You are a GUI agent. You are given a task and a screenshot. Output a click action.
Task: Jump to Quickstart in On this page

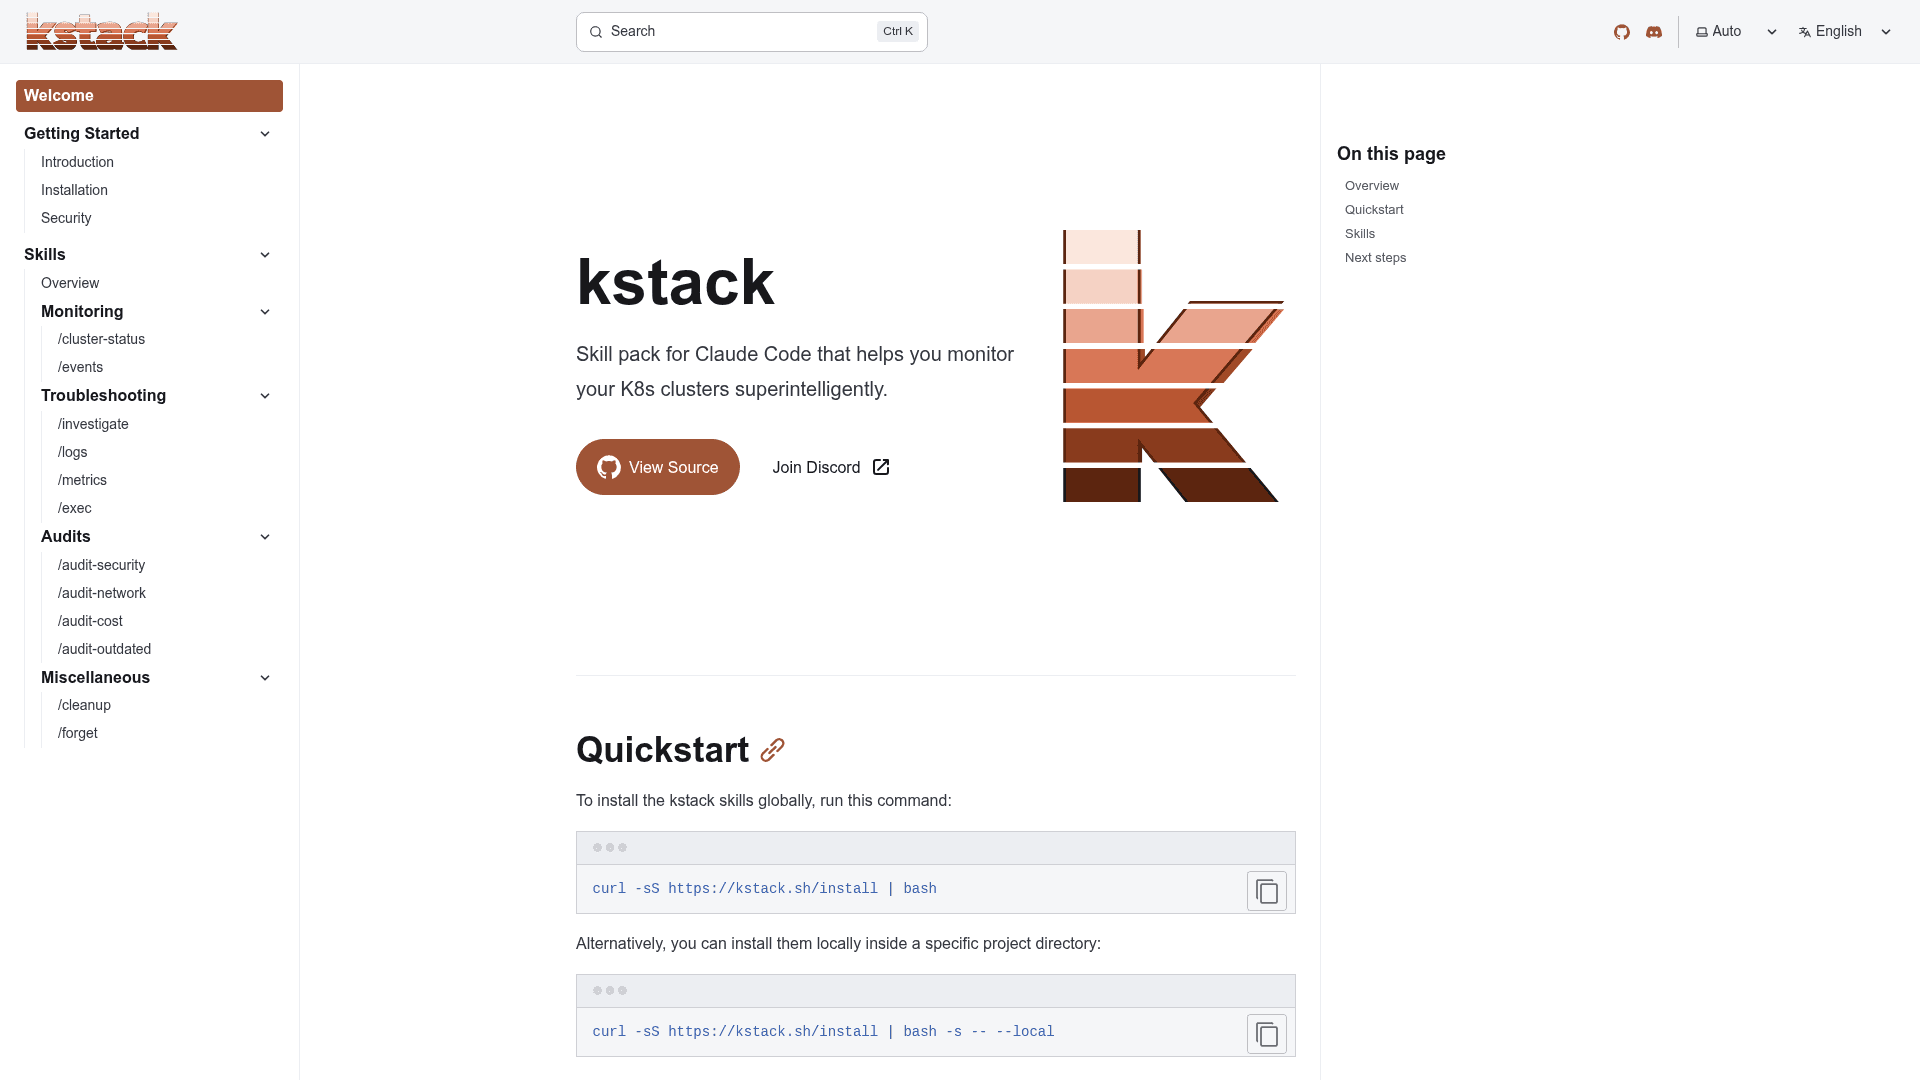(x=1374, y=210)
